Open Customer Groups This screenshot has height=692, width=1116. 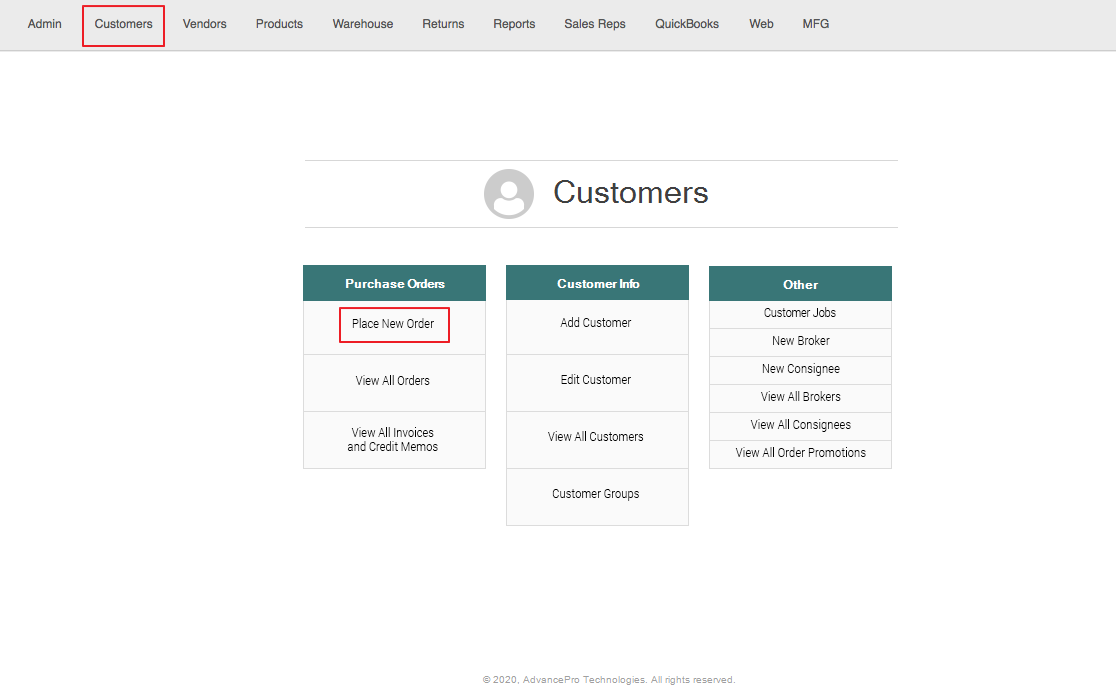tap(596, 494)
